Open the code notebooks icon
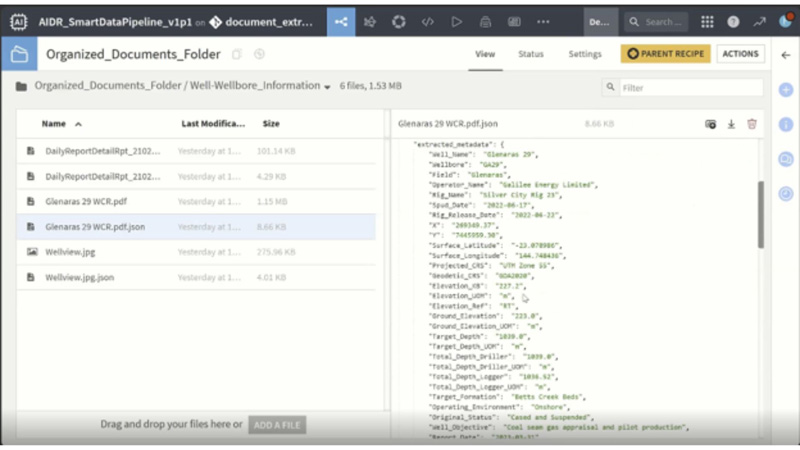This screenshot has height=450, width=800. click(428, 22)
